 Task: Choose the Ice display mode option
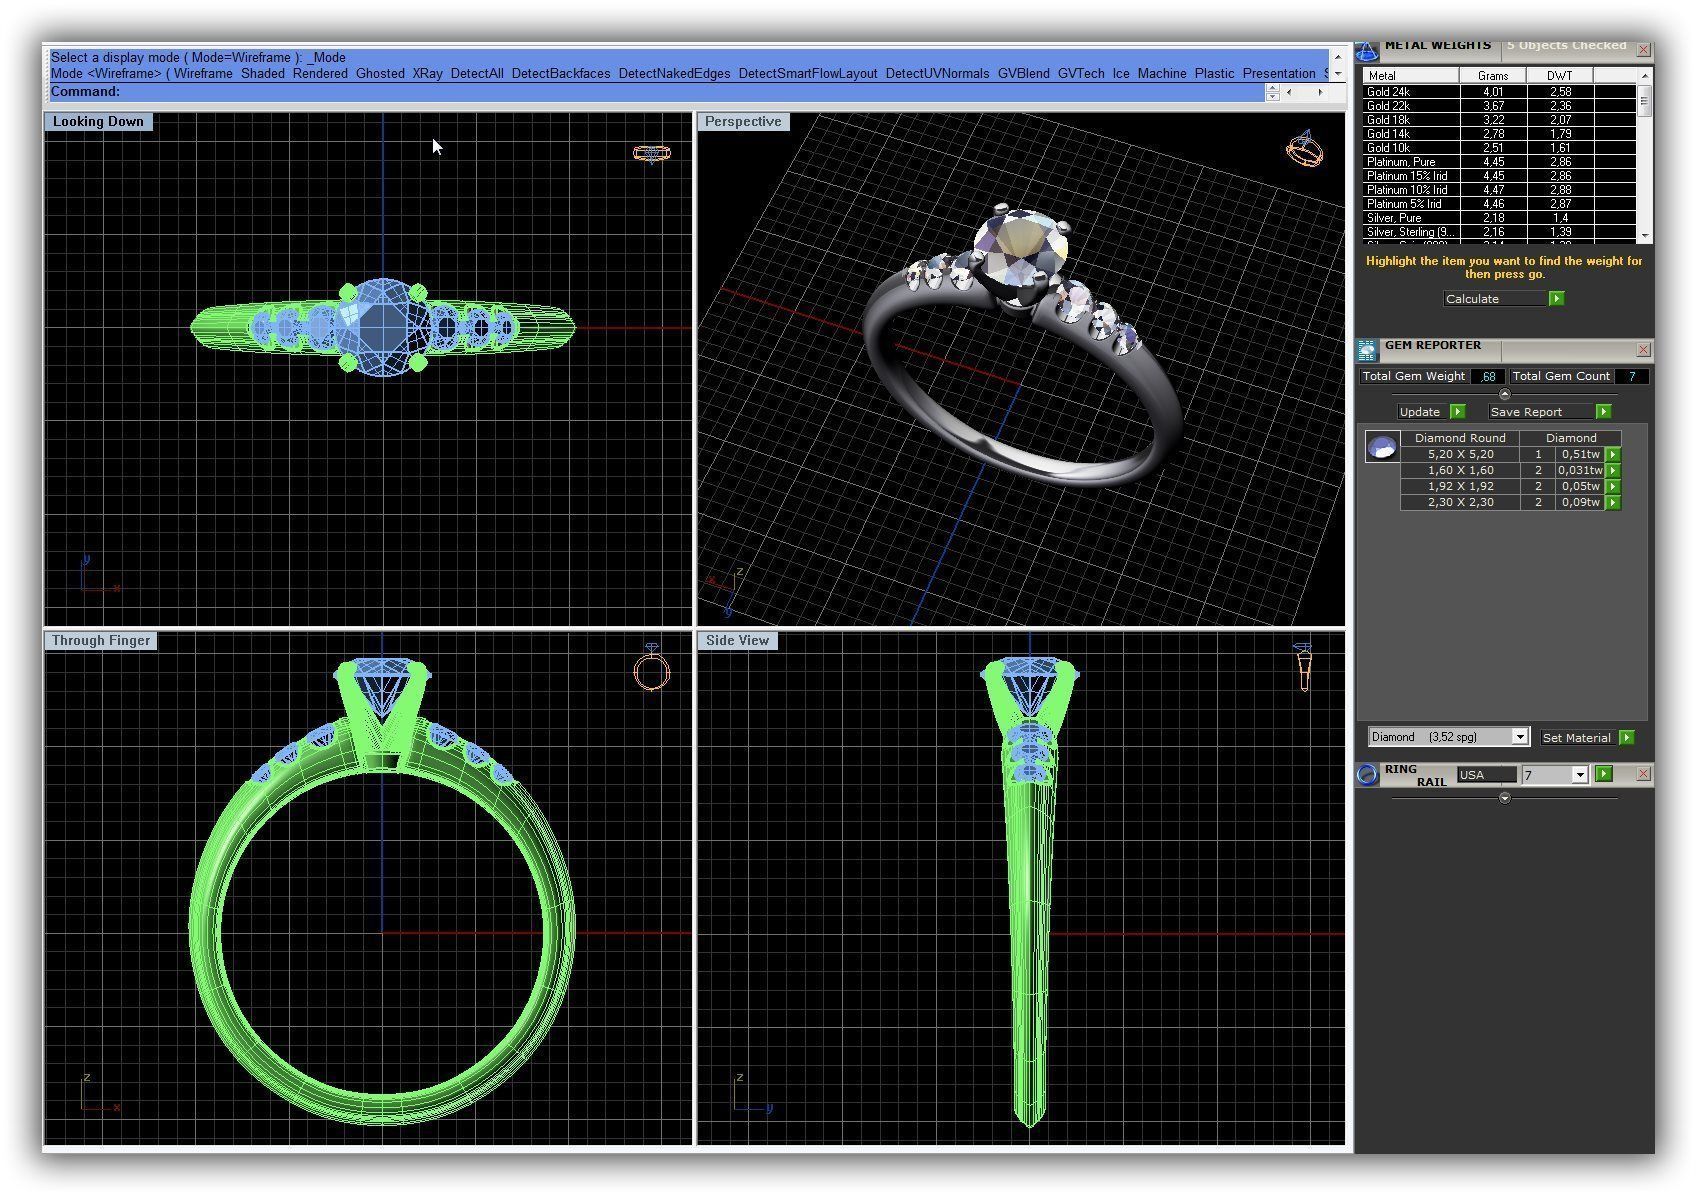pyautogui.click(x=1121, y=73)
